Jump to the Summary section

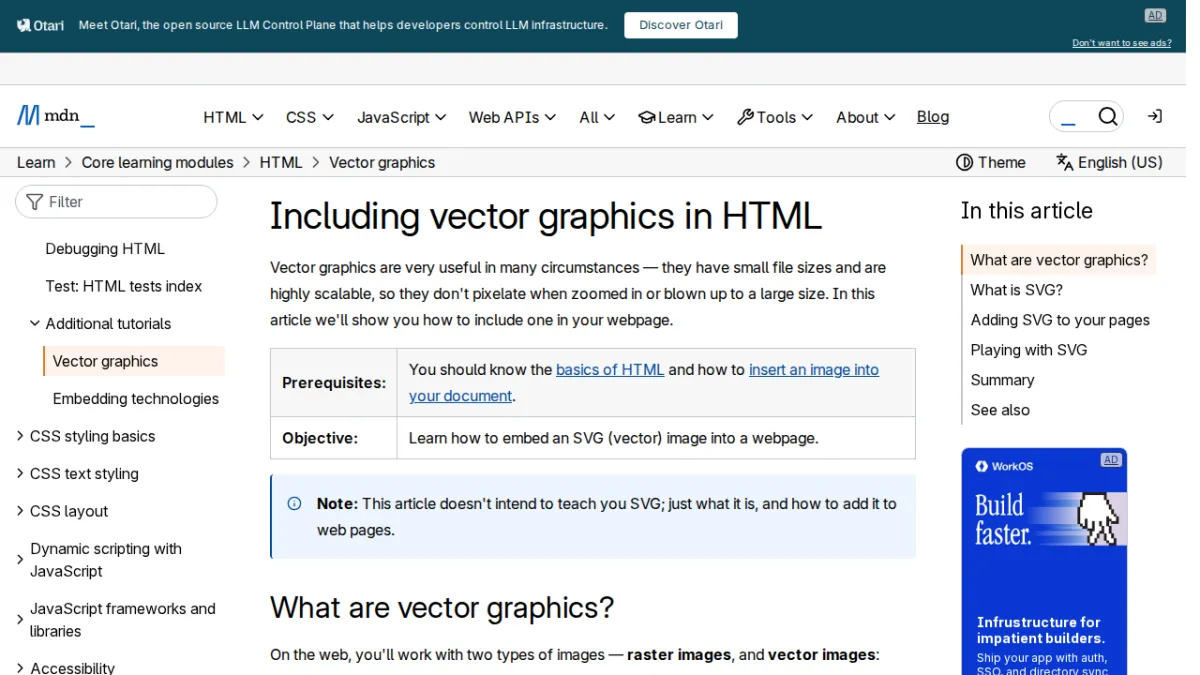(1002, 380)
